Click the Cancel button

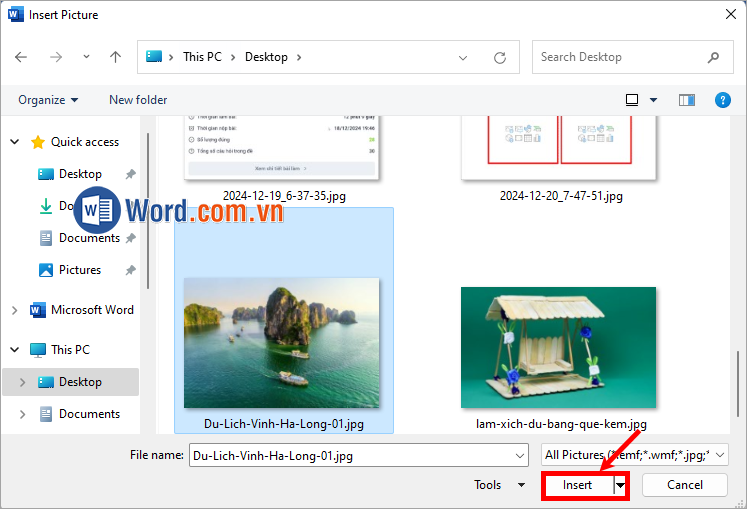685,485
